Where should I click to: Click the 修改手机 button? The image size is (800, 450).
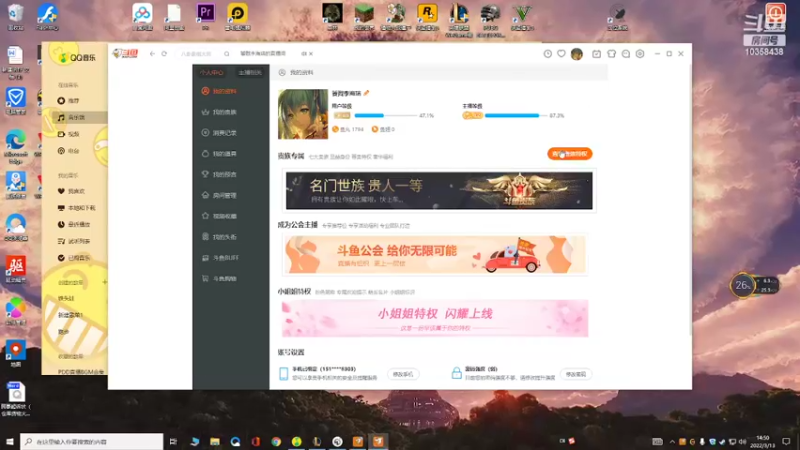(403, 374)
